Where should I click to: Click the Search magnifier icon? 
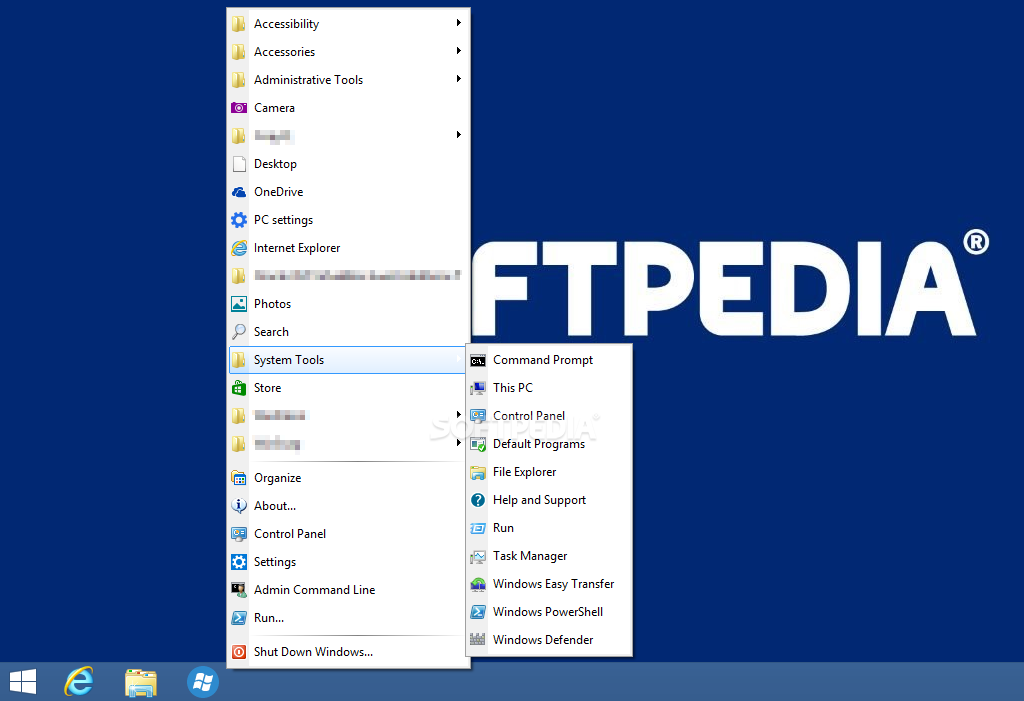[x=239, y=332]
